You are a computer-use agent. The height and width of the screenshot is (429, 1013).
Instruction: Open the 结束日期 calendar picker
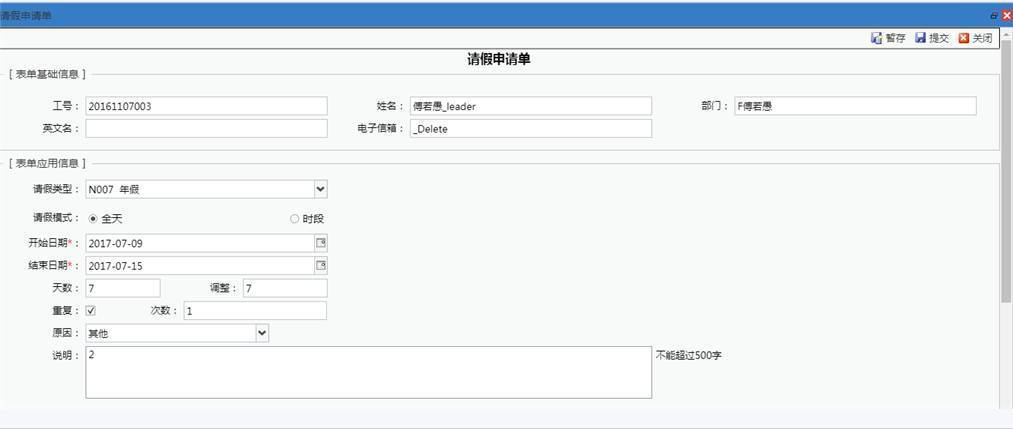321,266
